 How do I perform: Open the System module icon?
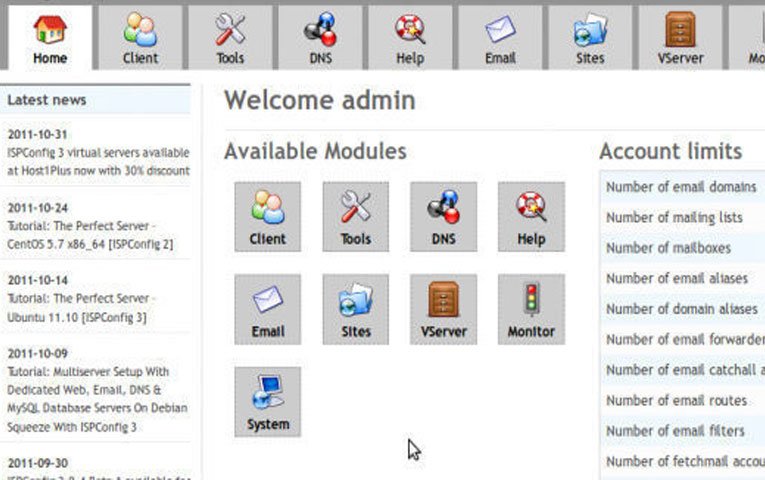coord(267,401)
